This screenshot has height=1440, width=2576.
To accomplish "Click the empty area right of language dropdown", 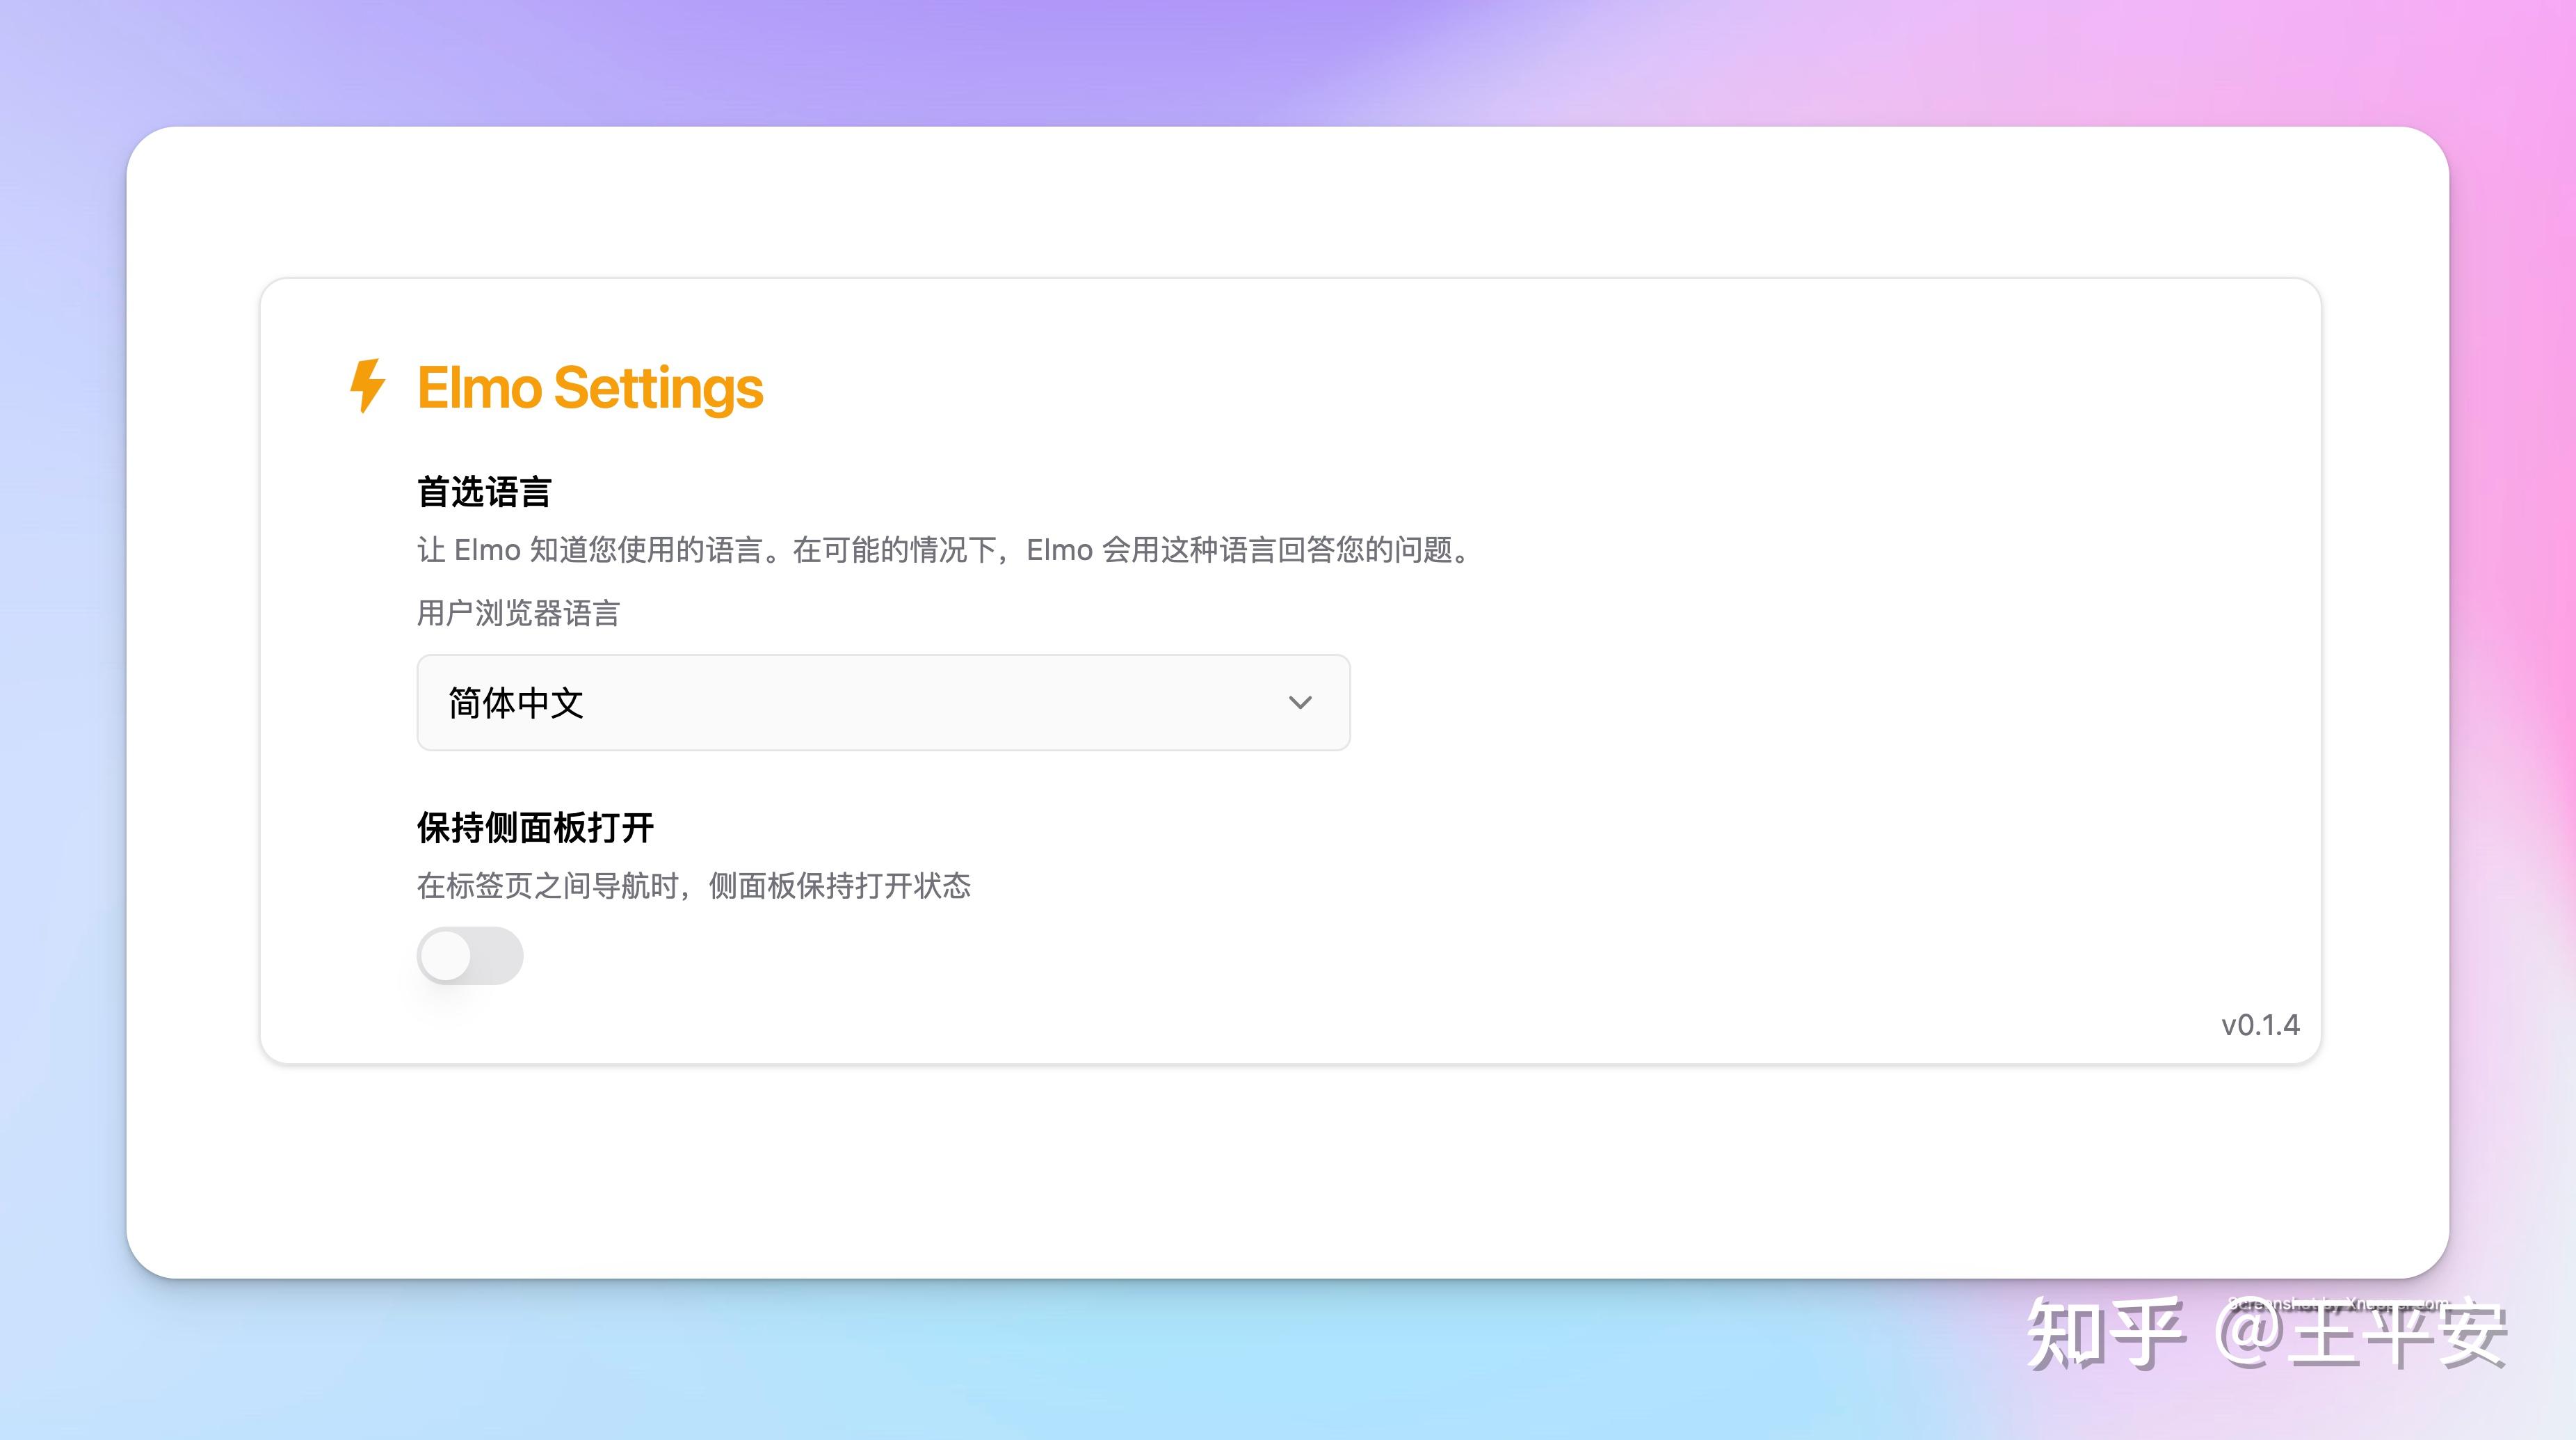I will pos(1800,702).
